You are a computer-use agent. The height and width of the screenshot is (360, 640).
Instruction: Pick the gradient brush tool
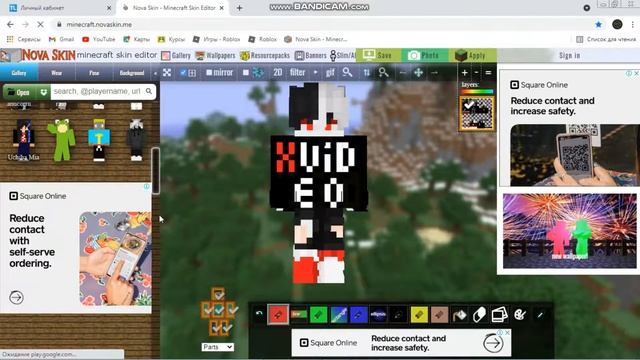click(339, 315)
